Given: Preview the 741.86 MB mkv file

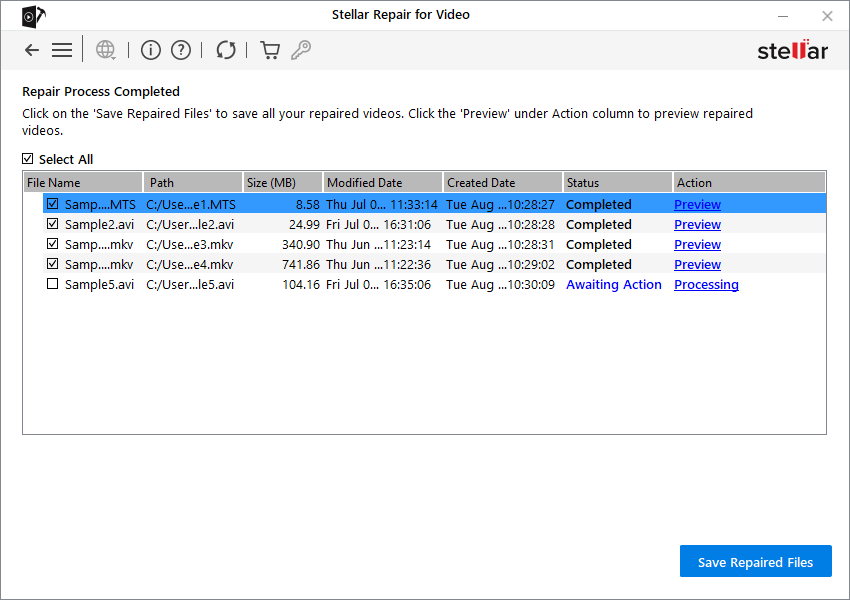Looking at the screenshot, I should [697, 264].
